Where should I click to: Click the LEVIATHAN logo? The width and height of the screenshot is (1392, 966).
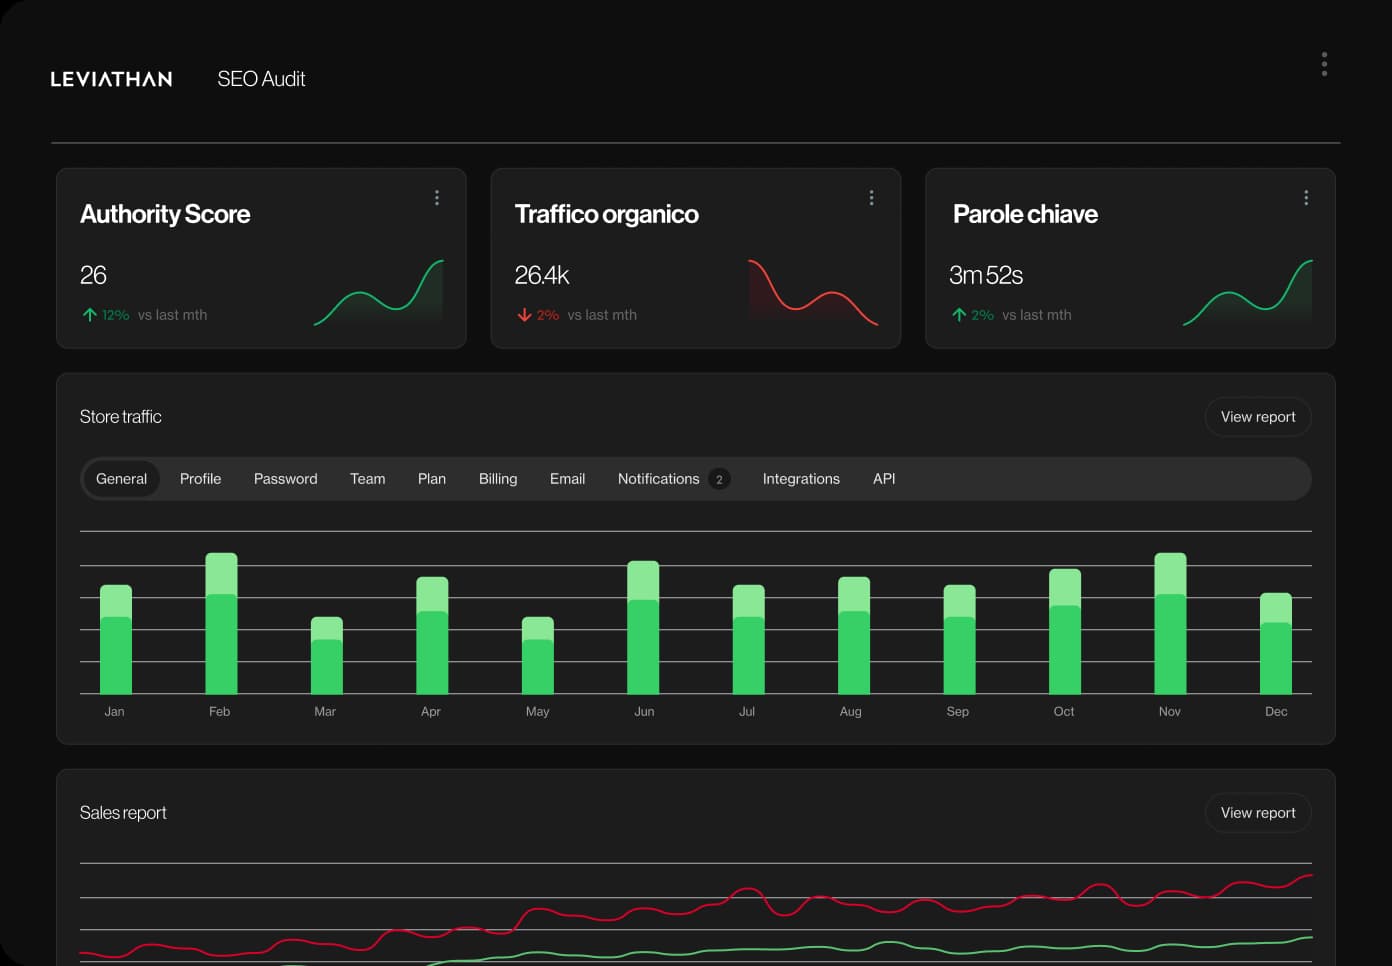click(x=111, y=79)
